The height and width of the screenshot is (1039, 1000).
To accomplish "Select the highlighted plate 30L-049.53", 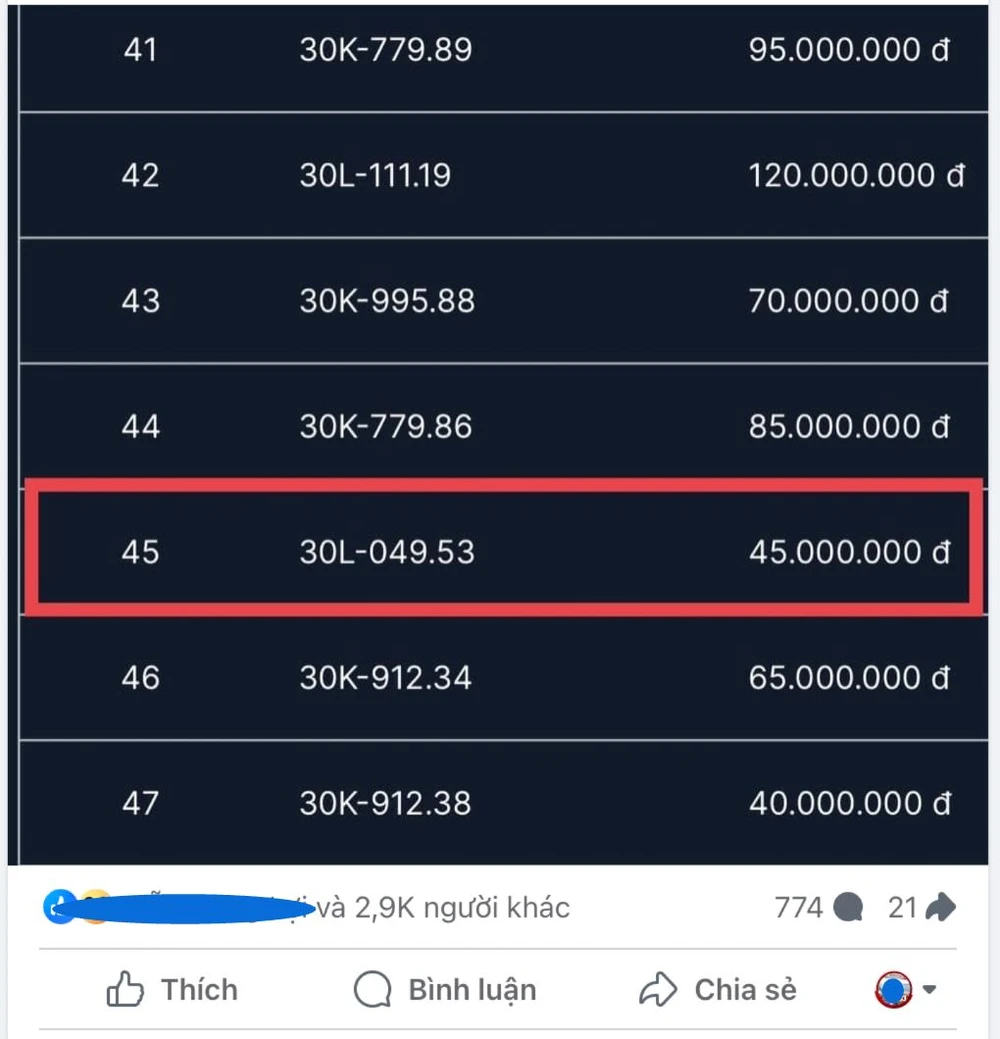I will coord(387,552).
